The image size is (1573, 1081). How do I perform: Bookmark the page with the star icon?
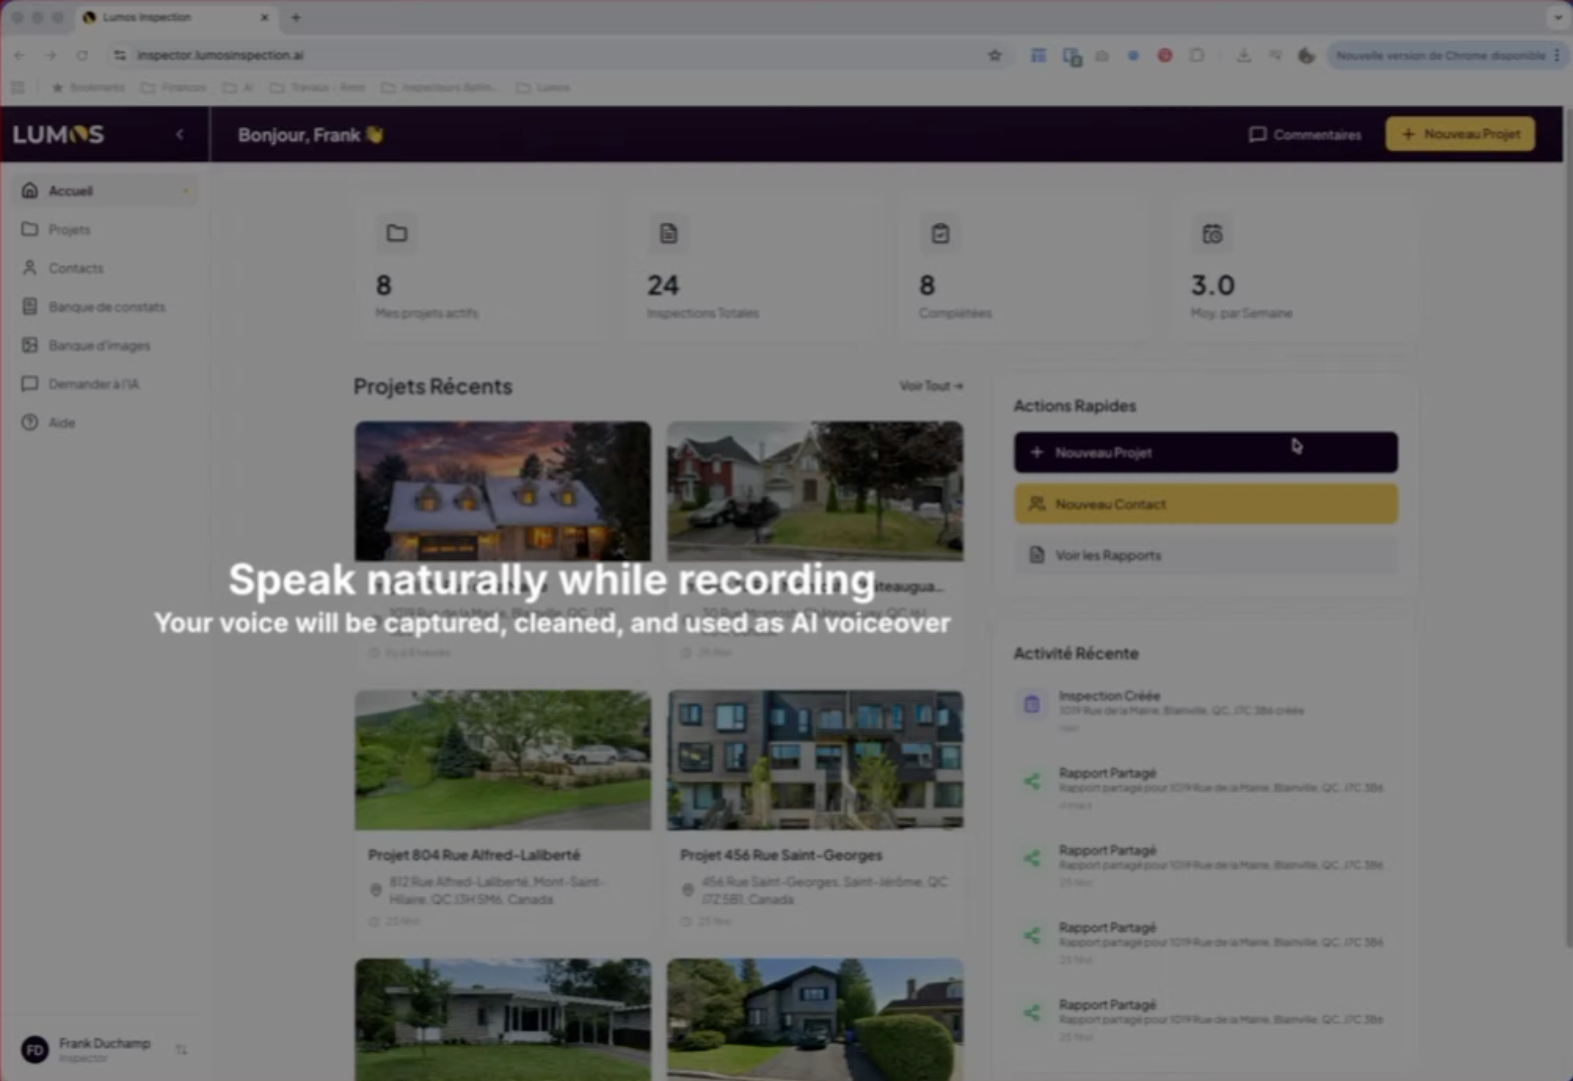coord(994,56)
